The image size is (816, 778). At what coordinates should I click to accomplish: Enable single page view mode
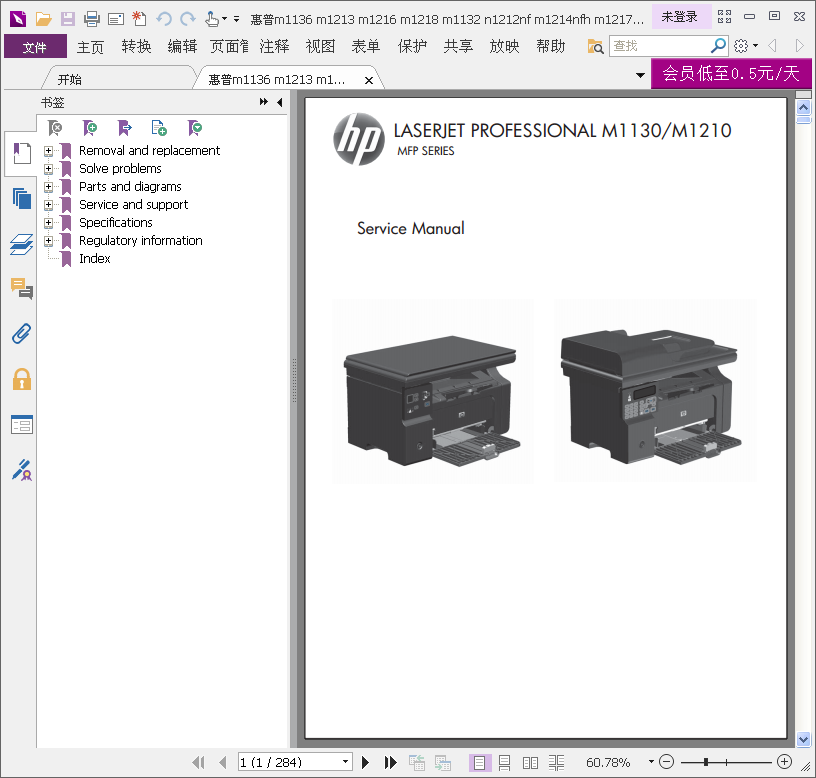coord(479,763)
